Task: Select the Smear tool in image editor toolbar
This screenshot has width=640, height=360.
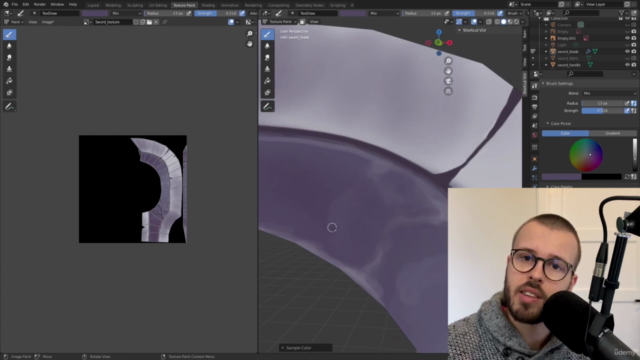Action: pyautogui.click(x=9, y=58)
